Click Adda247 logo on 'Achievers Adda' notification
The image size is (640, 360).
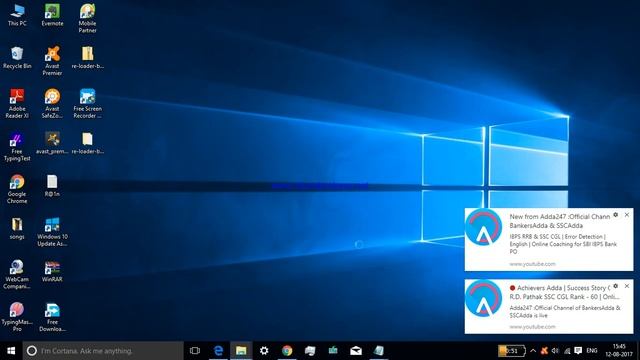tap(484, 298)
